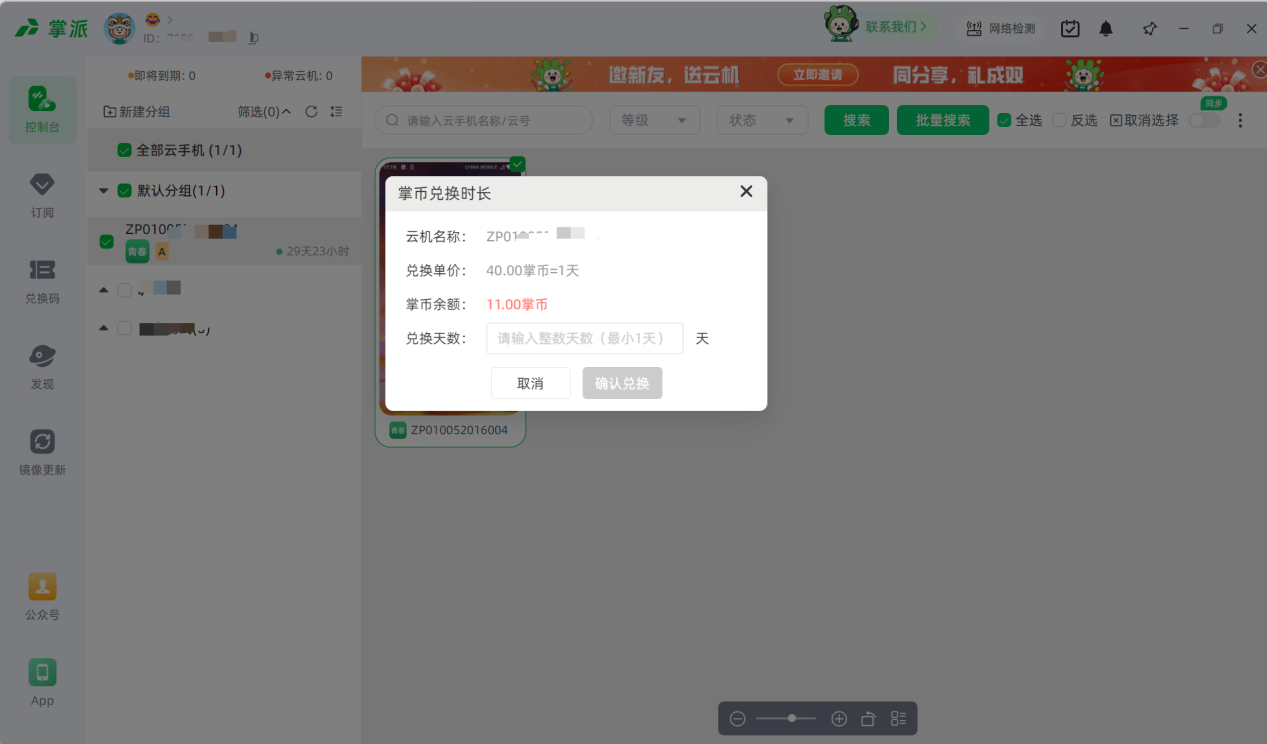
Task: Open the 发现 sidebar section
Action: (42, 368)
